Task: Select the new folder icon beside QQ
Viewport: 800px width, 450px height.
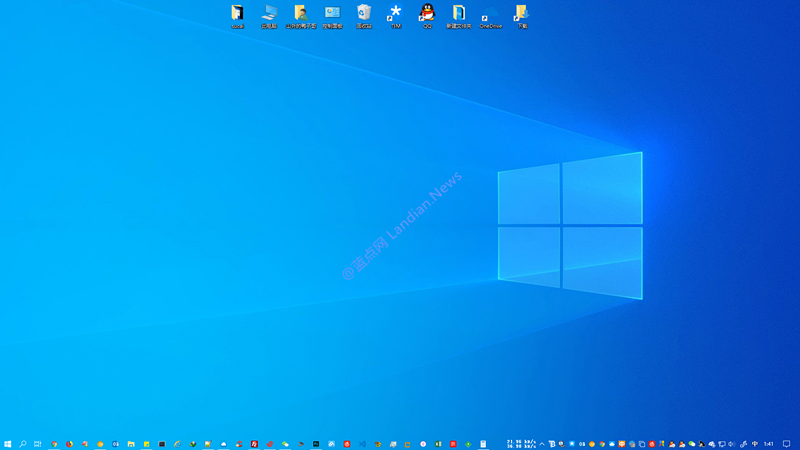Action: (459, 16)
